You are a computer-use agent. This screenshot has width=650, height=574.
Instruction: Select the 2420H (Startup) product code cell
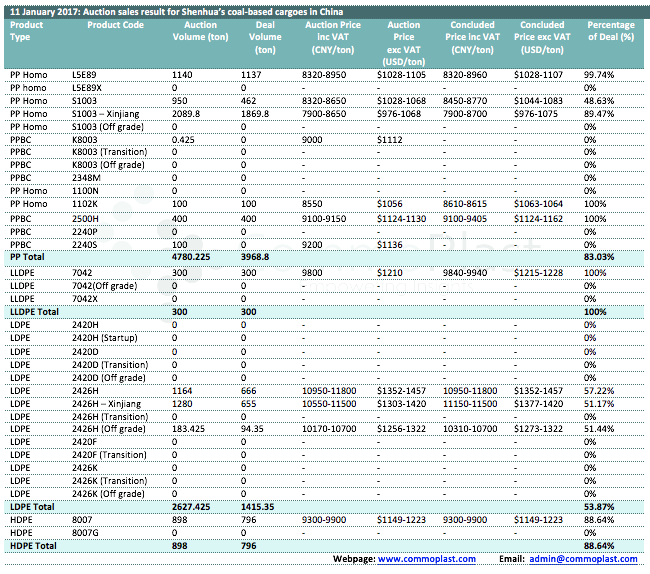(105, 338)
